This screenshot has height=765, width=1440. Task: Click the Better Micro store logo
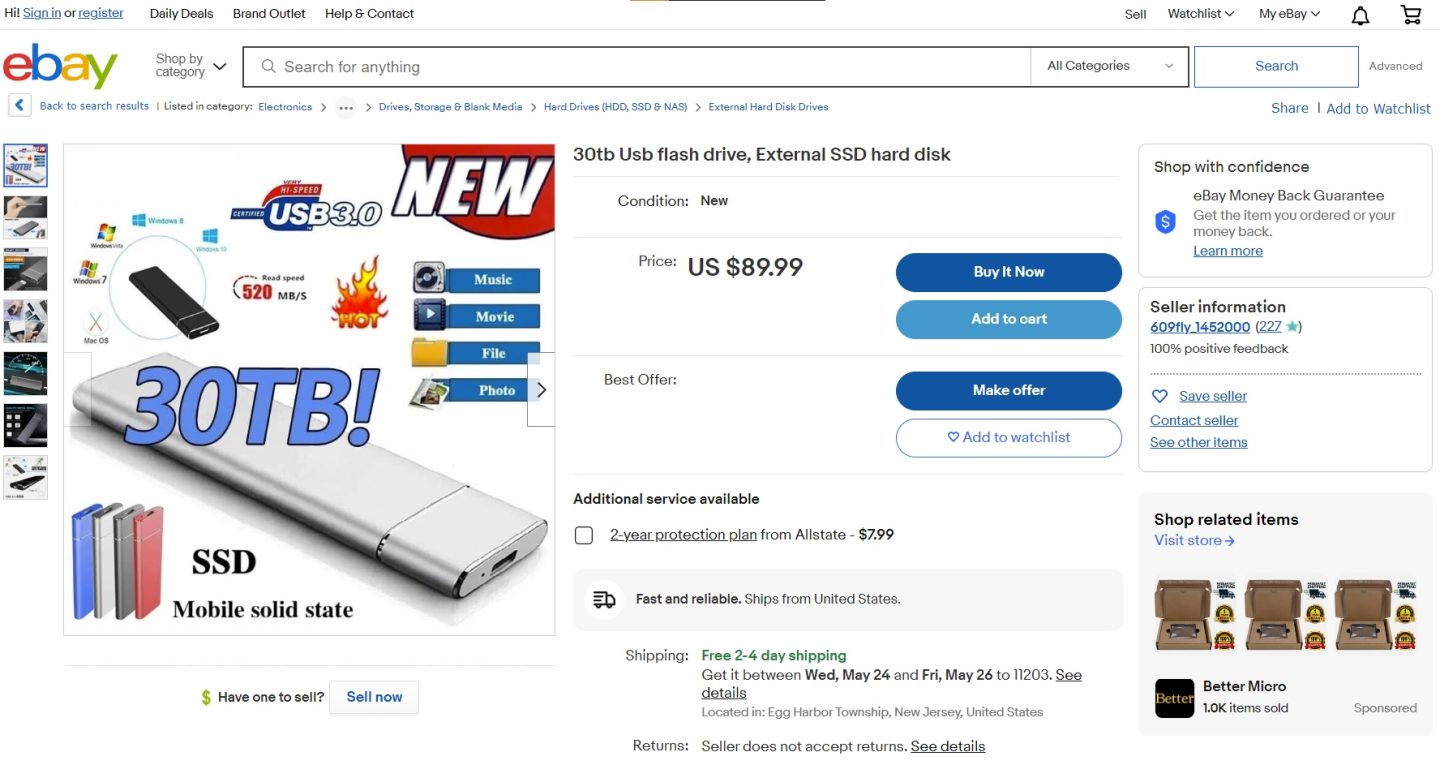(x=1174, y=699)
